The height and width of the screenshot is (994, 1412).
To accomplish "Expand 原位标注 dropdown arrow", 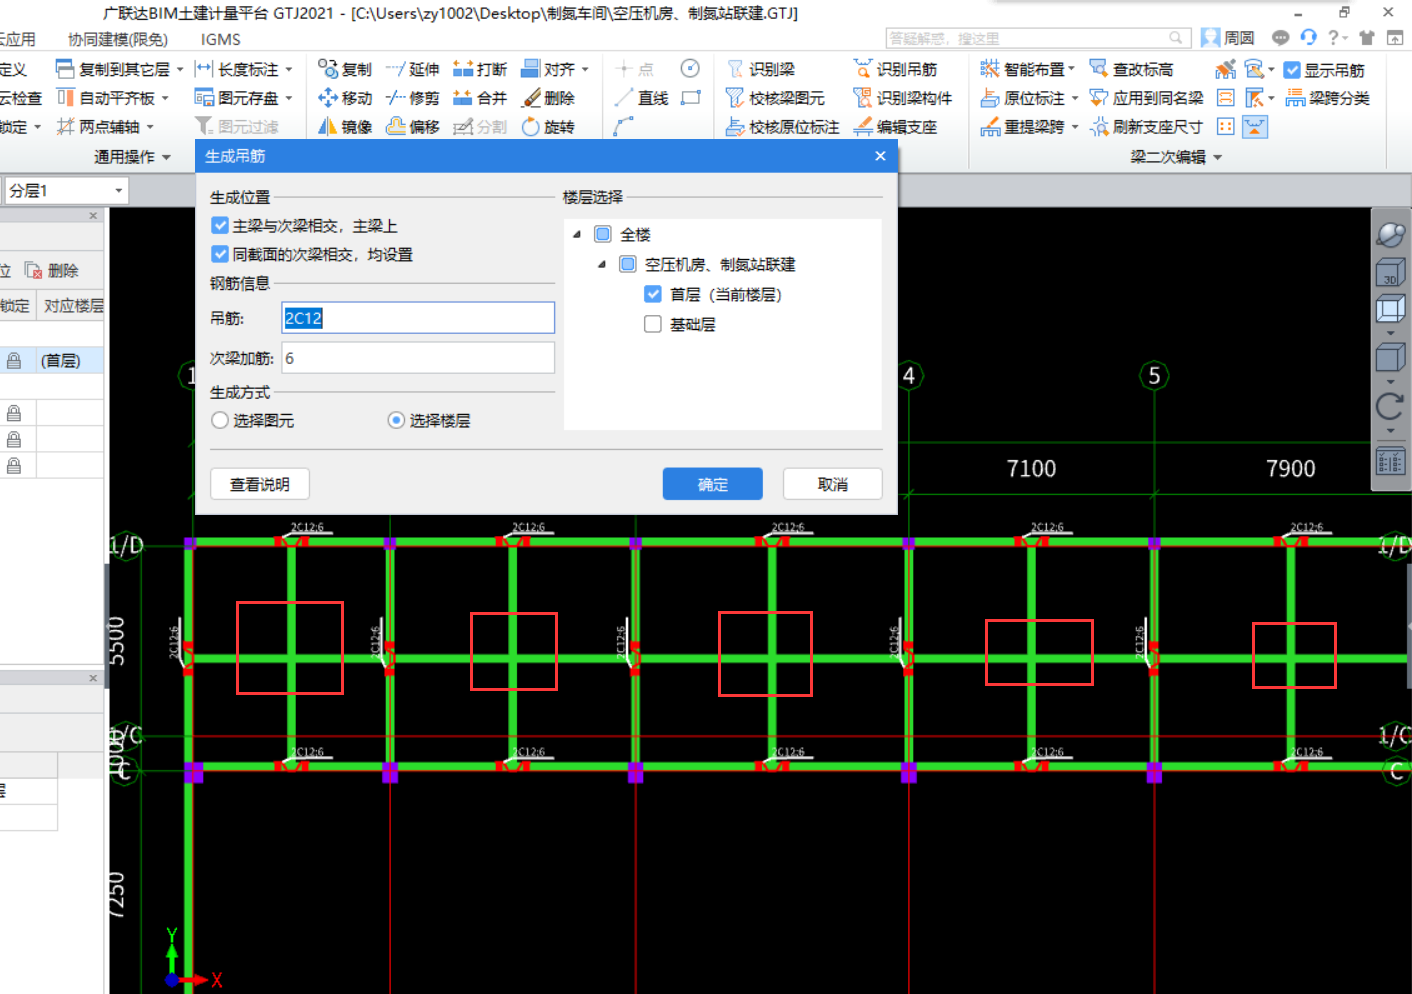I will coord(1075,98).
